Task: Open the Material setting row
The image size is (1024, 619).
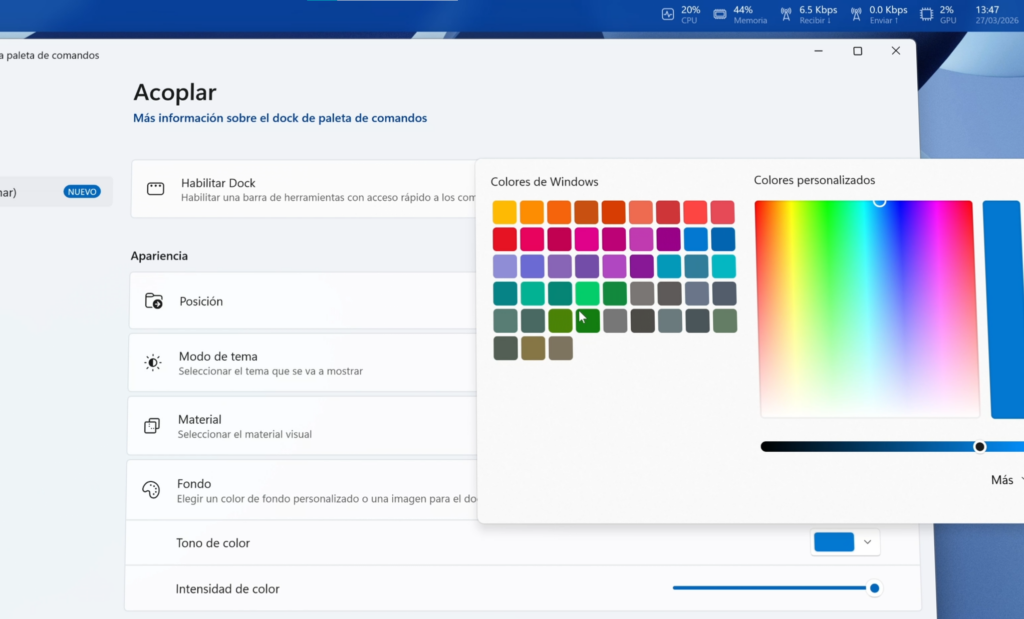Action: point(300,425)
